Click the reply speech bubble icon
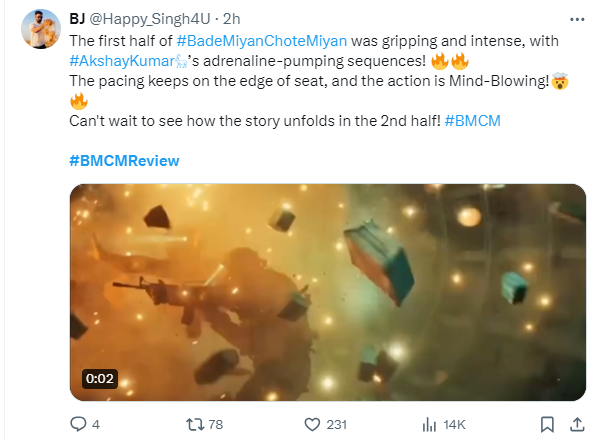 [x=77, y=424]
